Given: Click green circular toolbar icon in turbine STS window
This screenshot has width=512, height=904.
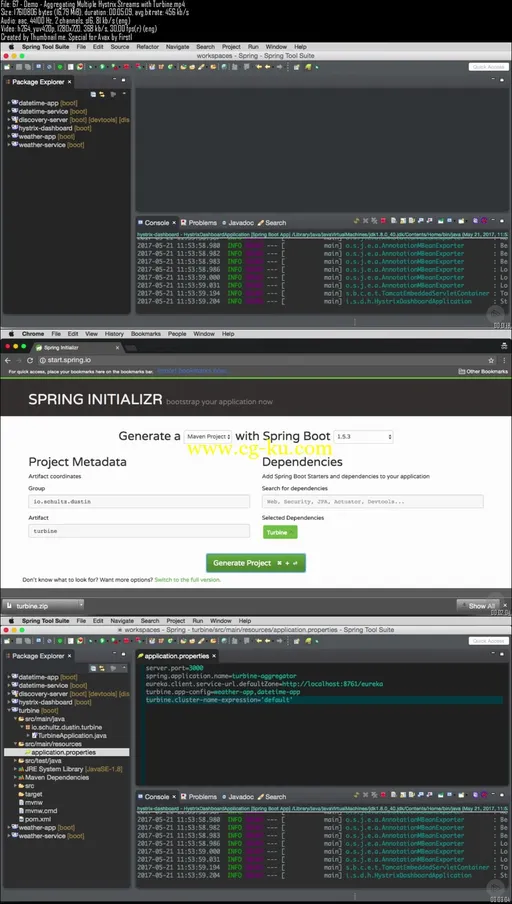Looking at the screenshot, I should 59,641.
